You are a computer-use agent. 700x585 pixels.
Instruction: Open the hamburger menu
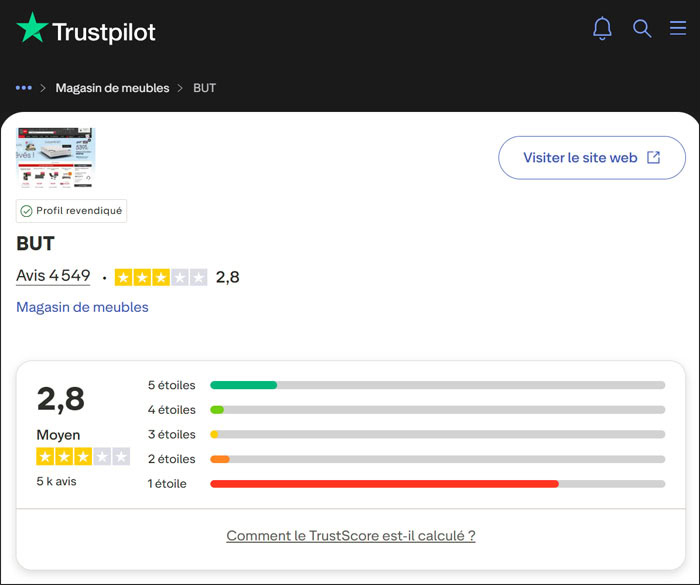coord(678,28)
